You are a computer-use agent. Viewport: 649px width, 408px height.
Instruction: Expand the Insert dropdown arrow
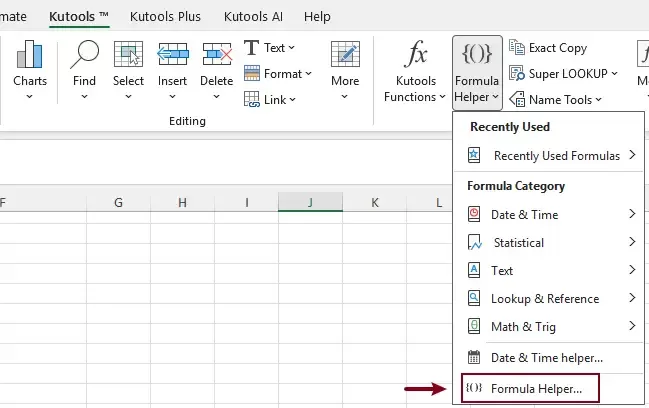[173, 97]
